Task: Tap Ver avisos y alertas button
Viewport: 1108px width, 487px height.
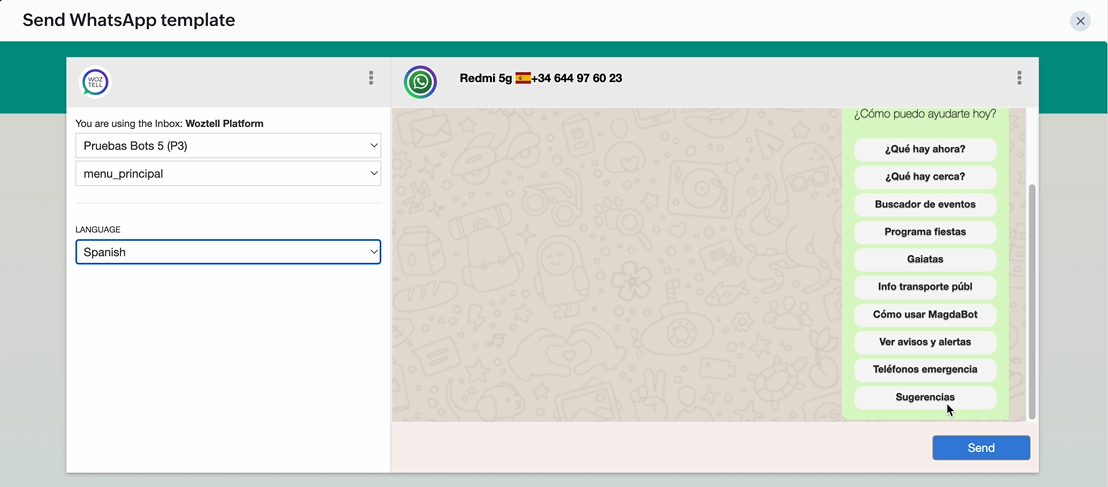Action: [925, 342]
